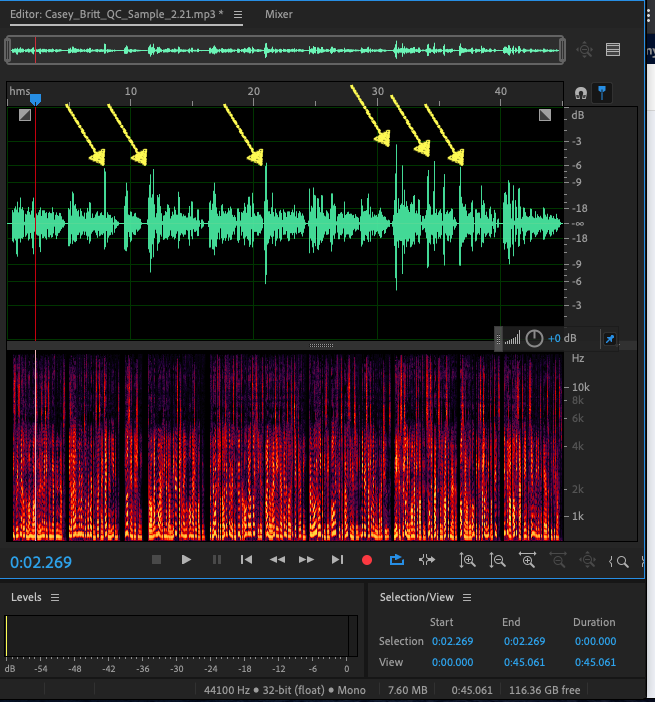Open the Levels panel menu
Viewport: 655px width, 702px height.
55,597
